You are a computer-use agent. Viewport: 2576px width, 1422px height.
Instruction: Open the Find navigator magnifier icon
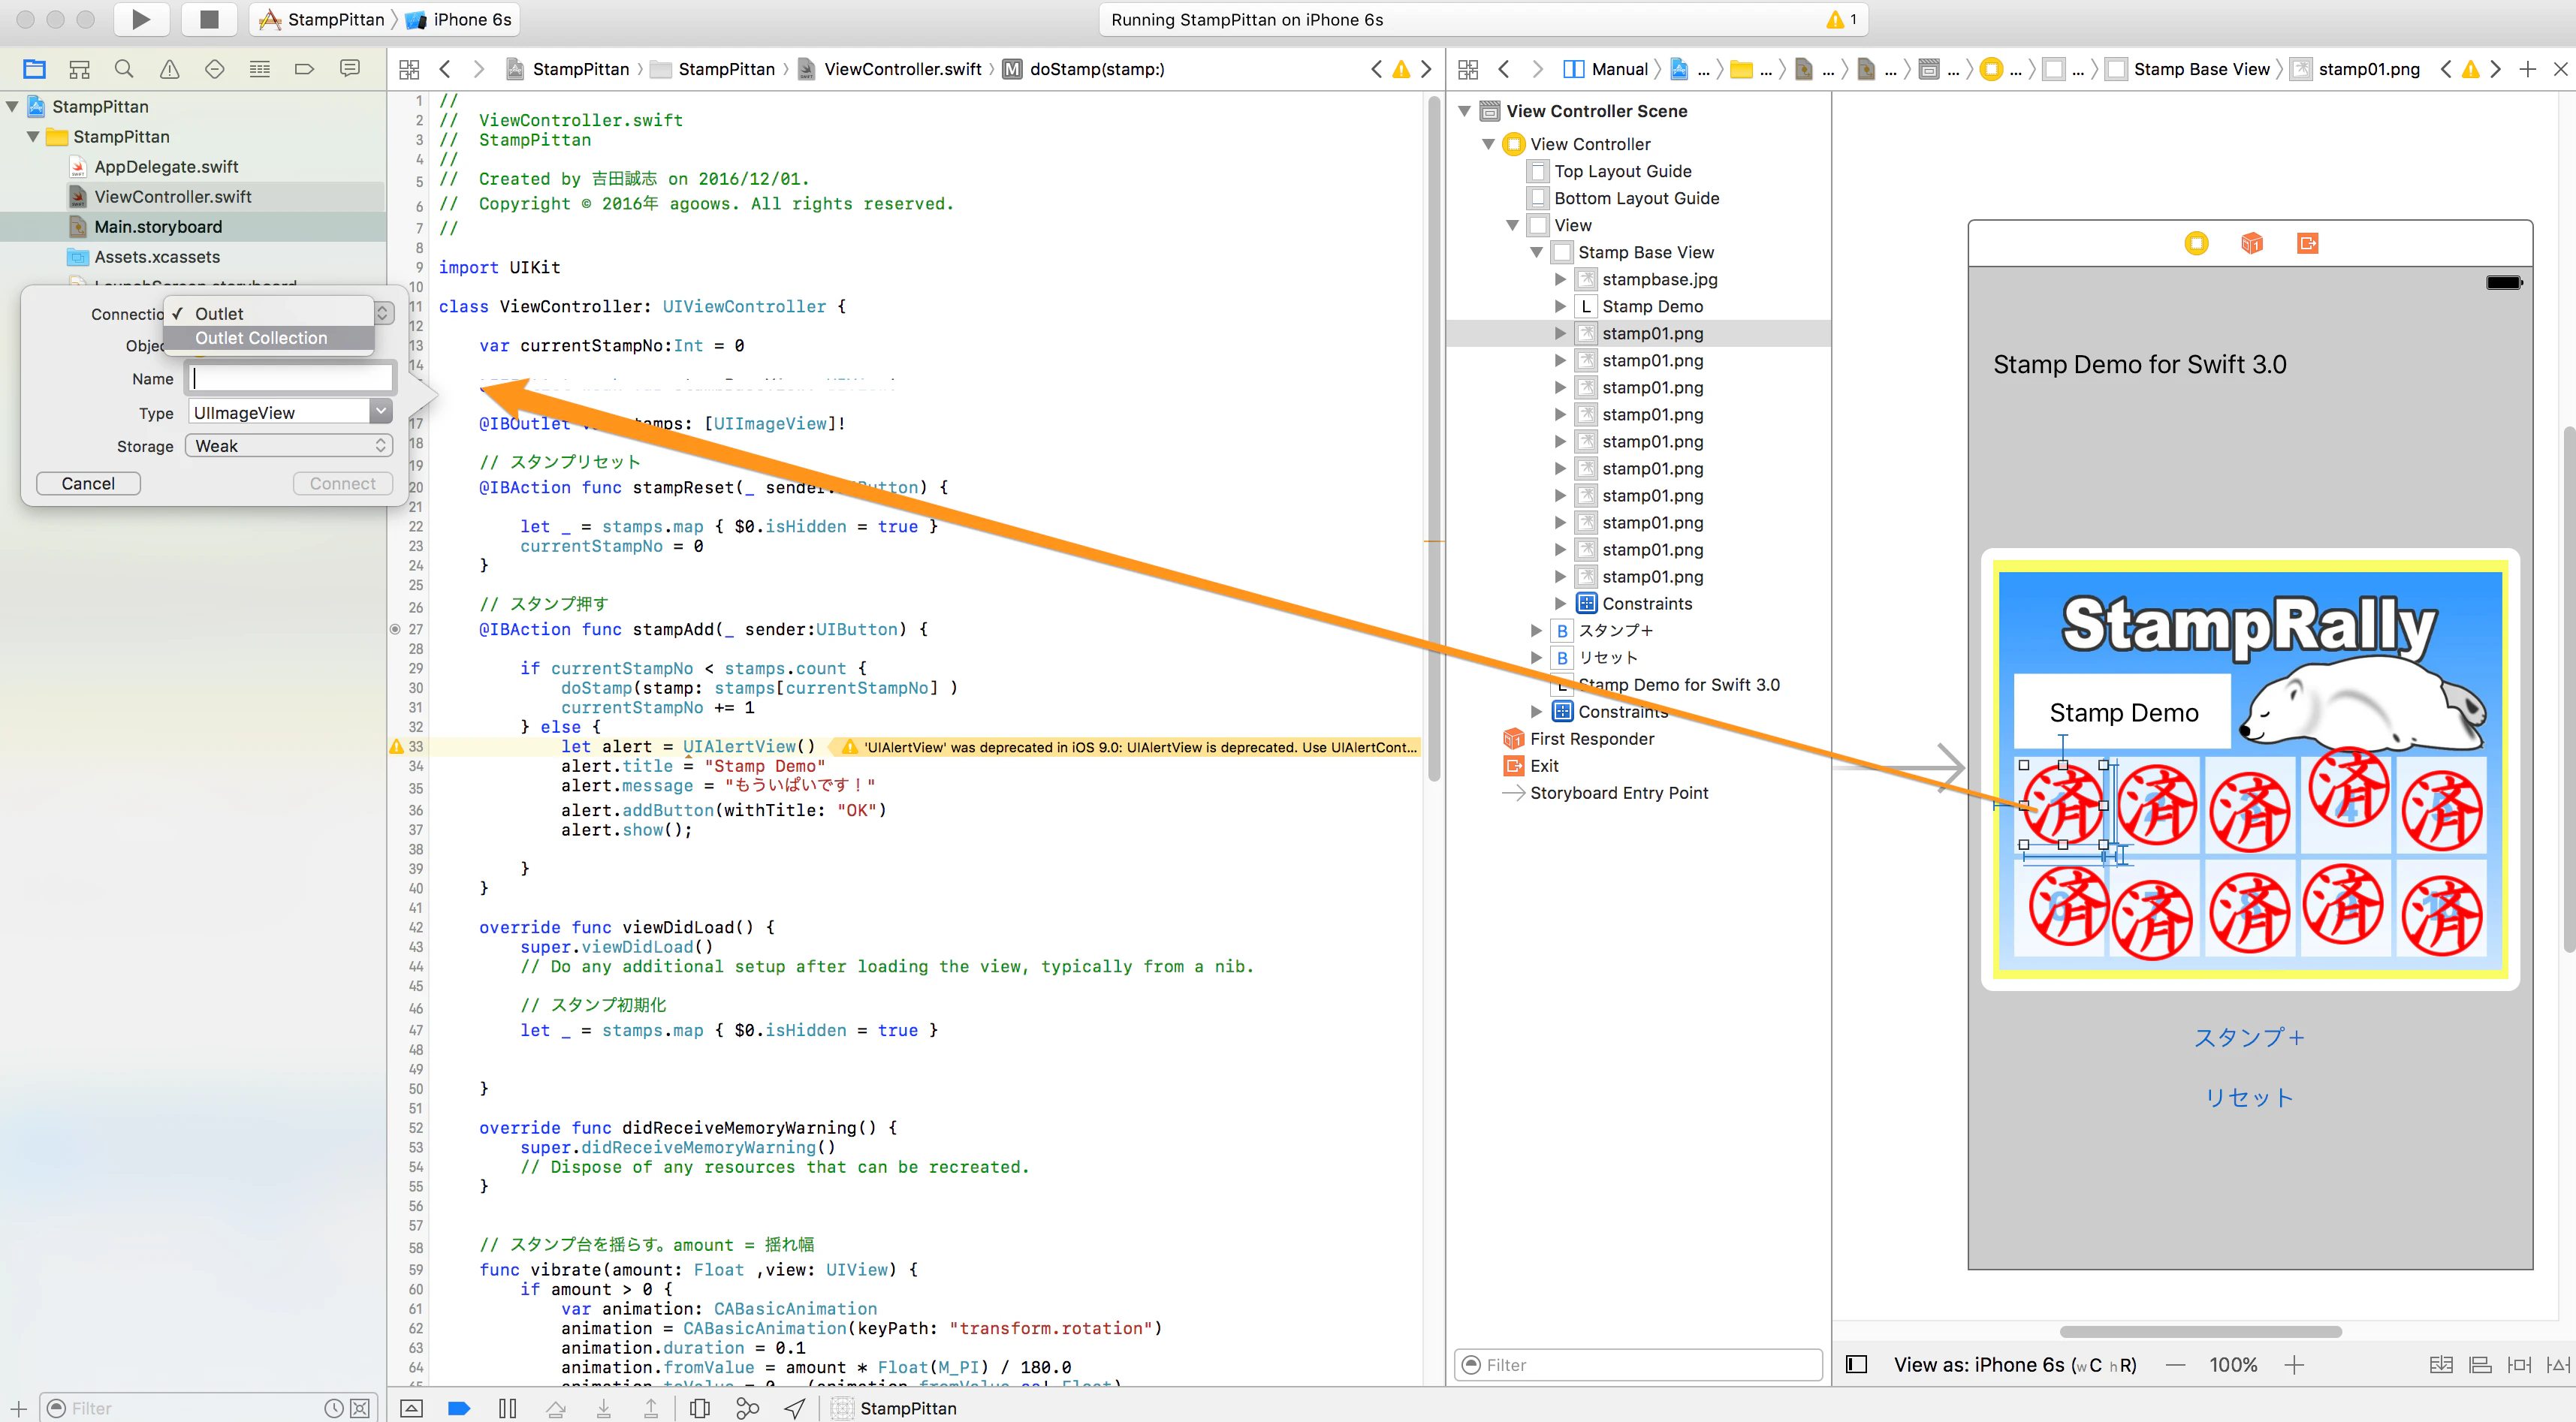124,69
